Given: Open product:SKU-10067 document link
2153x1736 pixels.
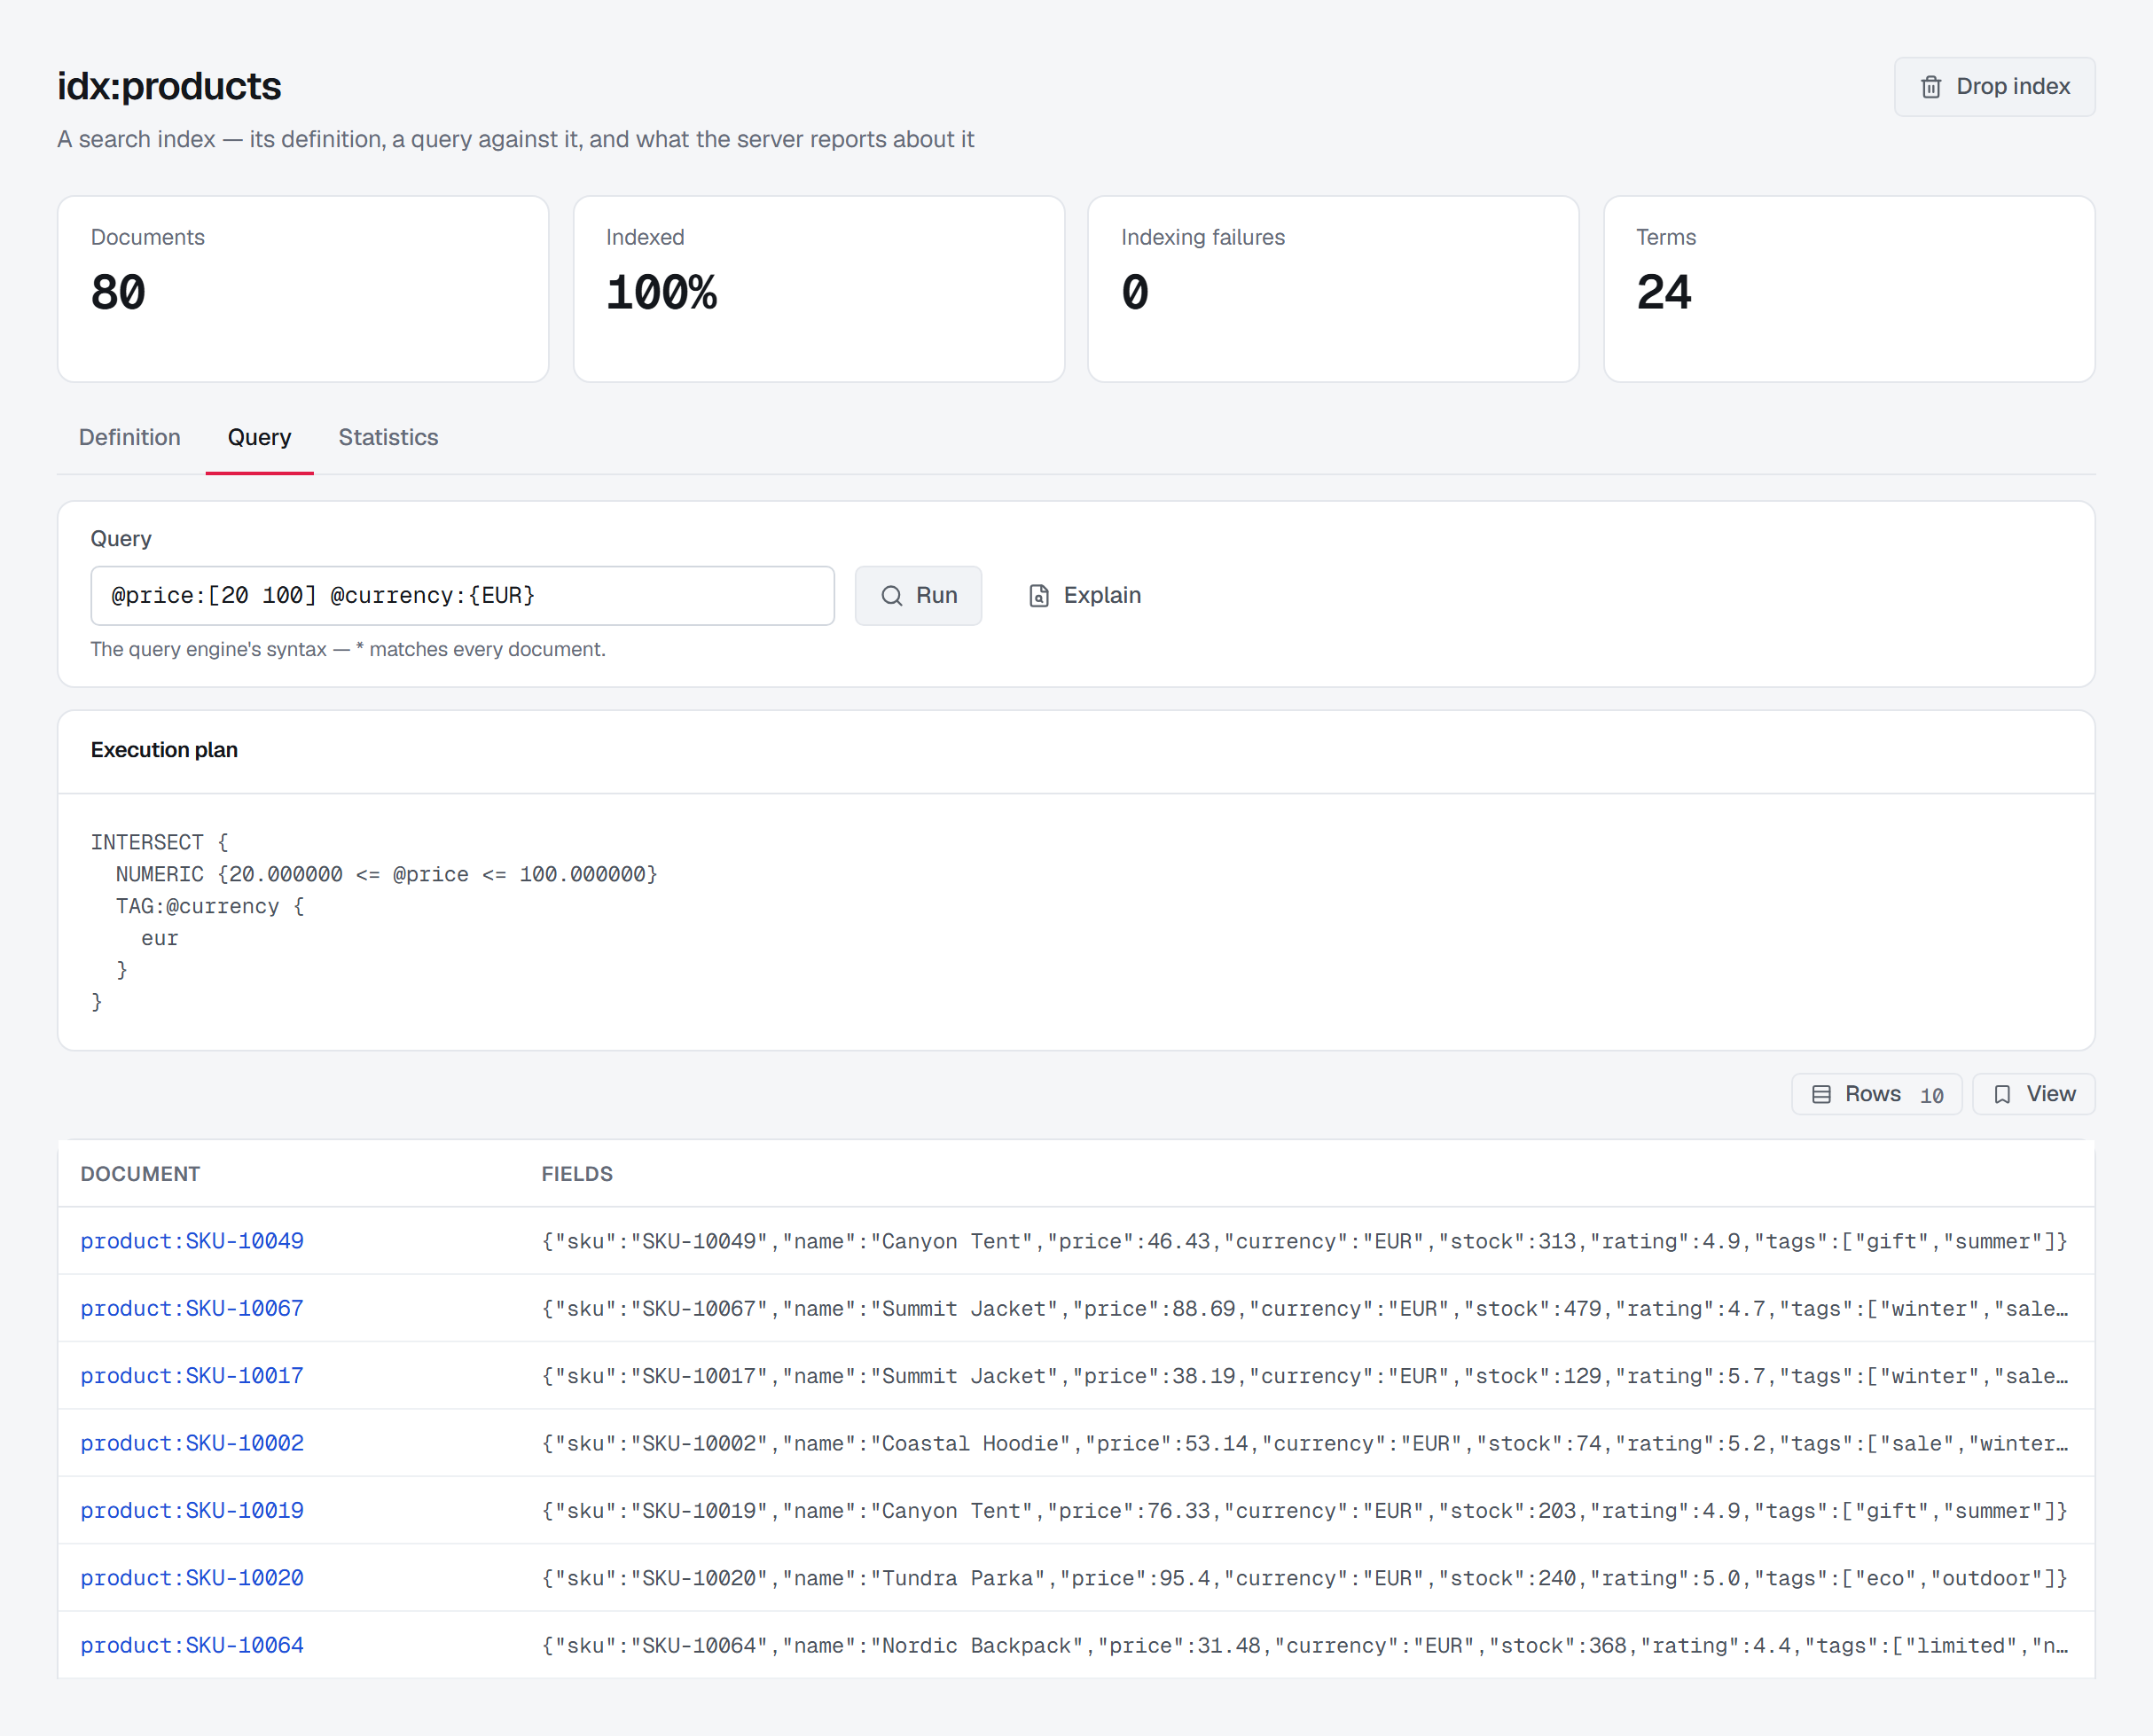Looking at the screenshot, I should click(192, 1308).
